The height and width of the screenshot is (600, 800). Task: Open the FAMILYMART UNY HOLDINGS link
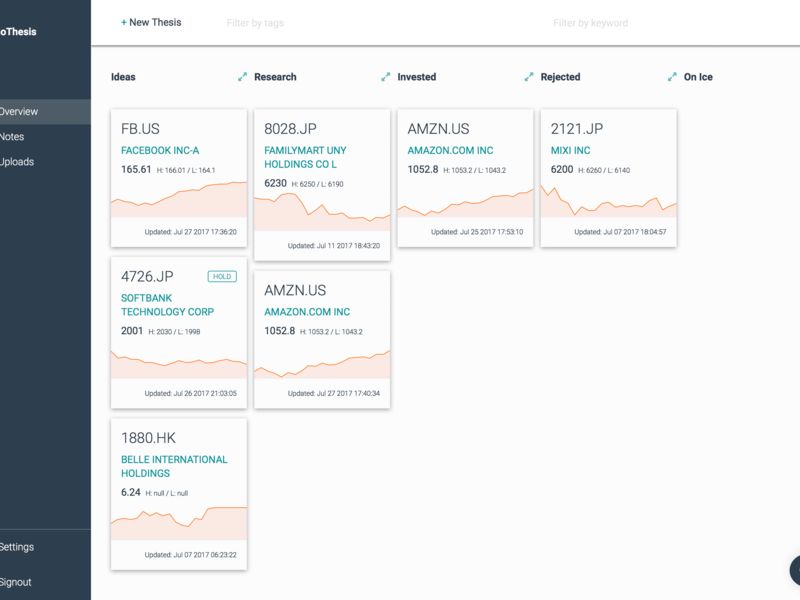[x=305, y=157]
